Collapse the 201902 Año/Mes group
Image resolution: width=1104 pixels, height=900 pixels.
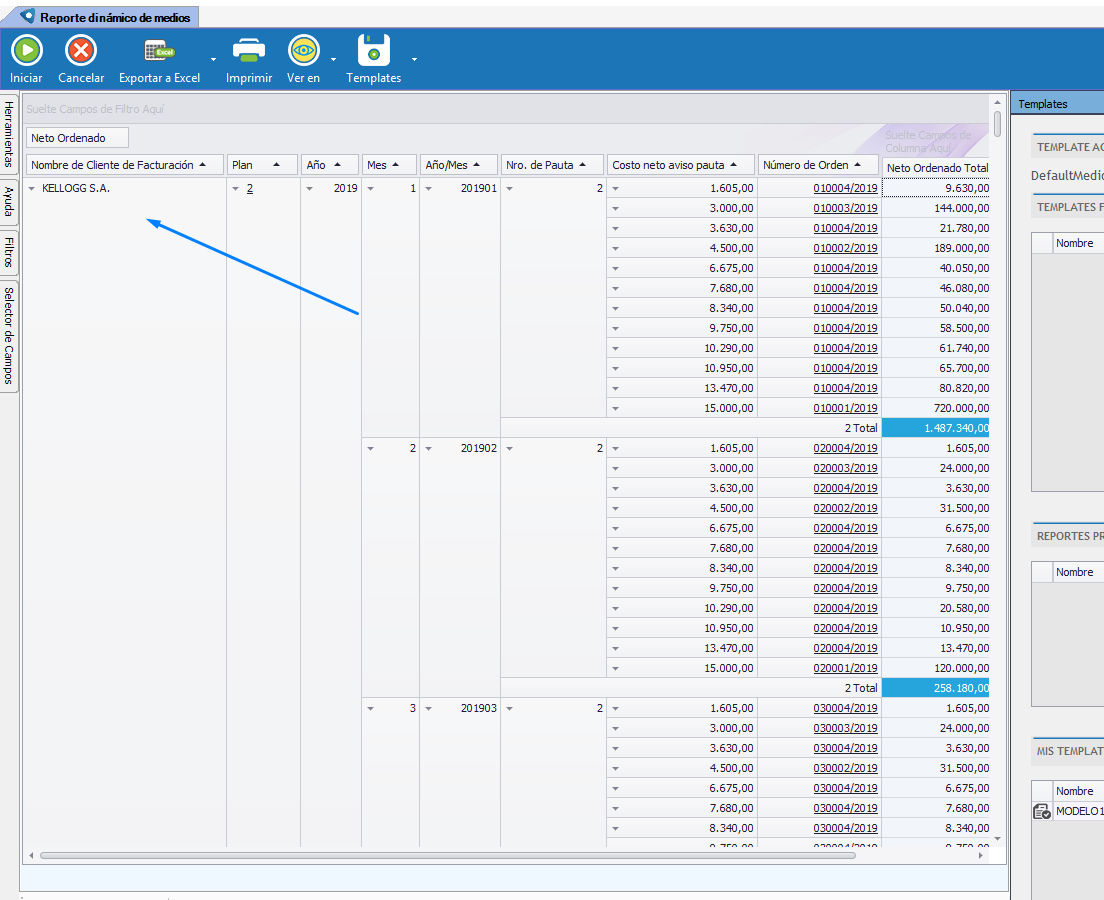429,449
